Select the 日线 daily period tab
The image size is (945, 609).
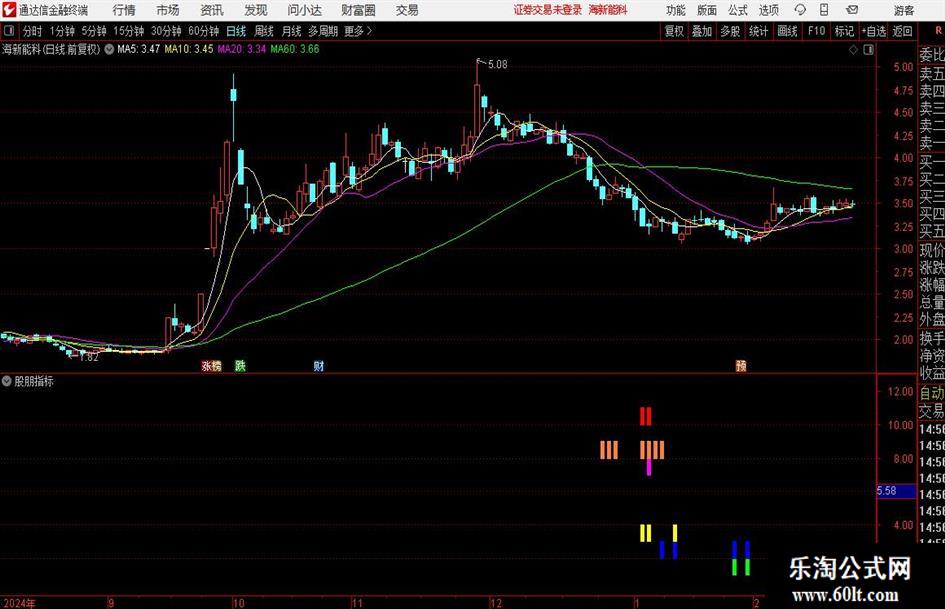(x=236, y=31)
